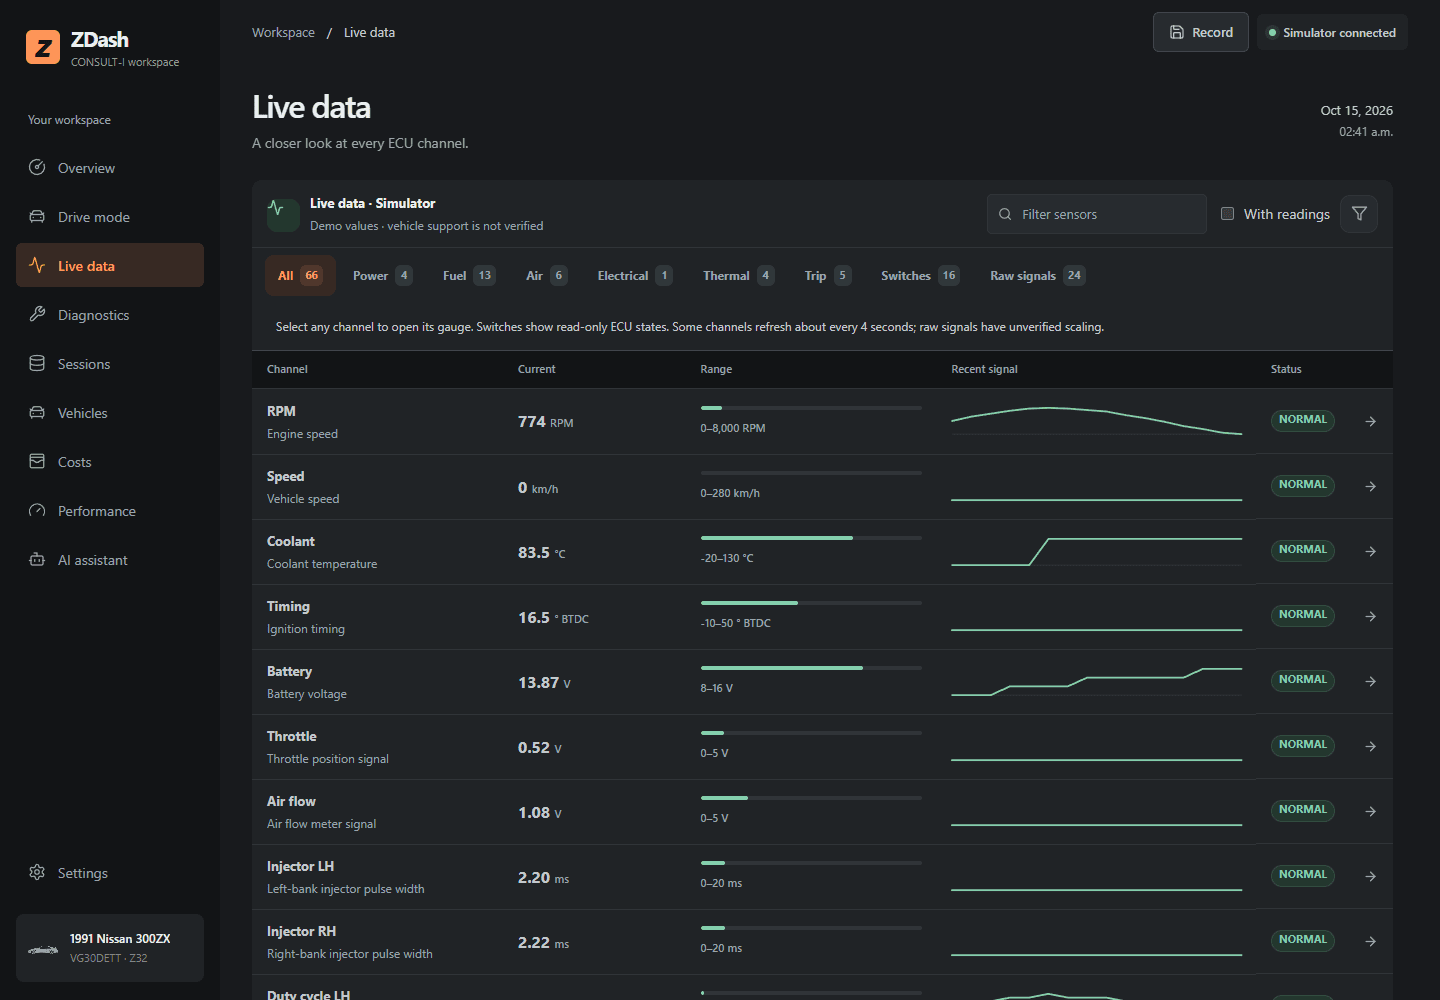Screen dimensions: 1440x1000
Task: Select Live data sidebar item
Action: tap(110, 266)
